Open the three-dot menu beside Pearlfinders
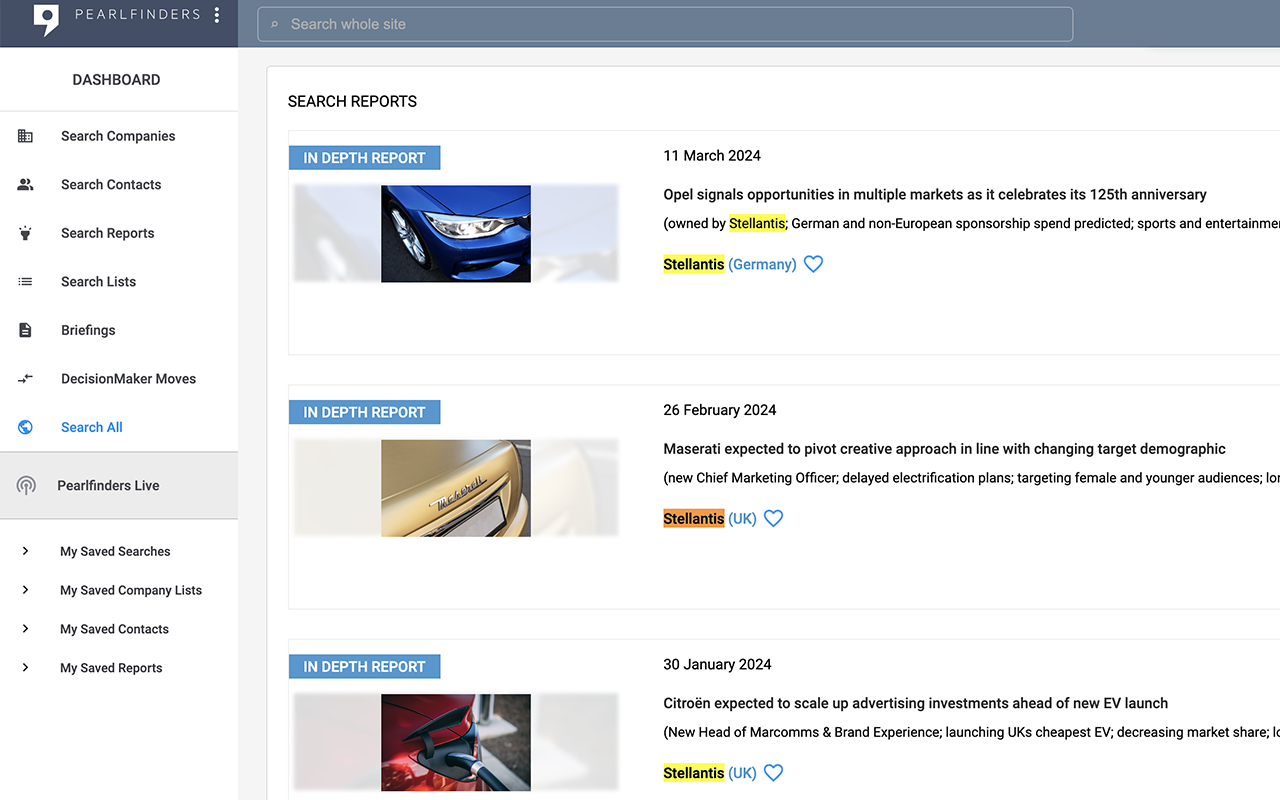The width and height of the screenshot is (1280, 800). (x=217, y=15)
